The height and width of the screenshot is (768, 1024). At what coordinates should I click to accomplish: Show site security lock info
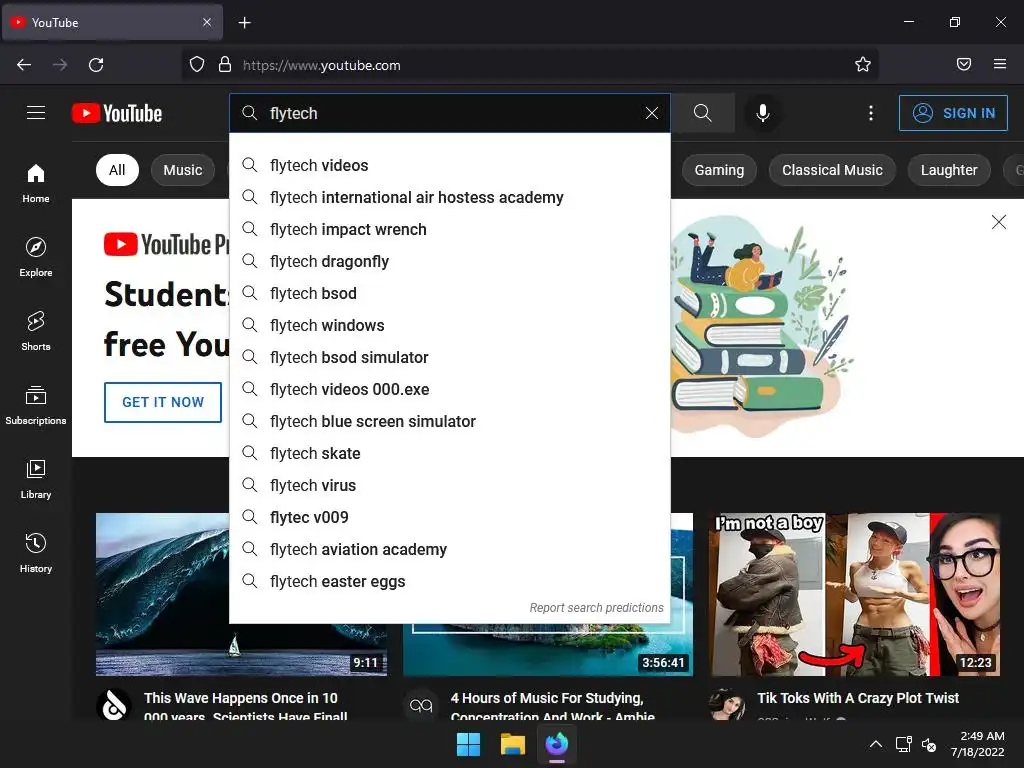click(x=225, y=65)
